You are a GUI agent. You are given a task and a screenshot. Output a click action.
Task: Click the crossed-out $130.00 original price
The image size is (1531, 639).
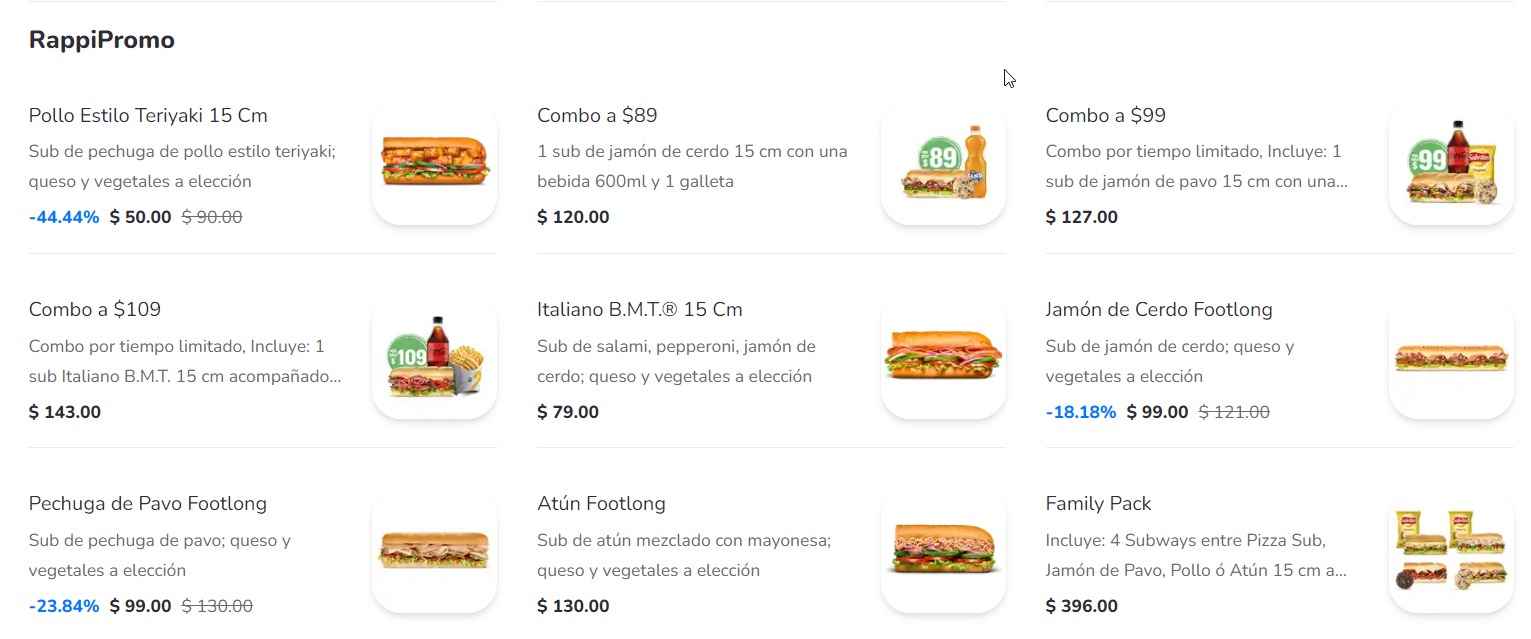pyautogui.click(x=216, y=605)
